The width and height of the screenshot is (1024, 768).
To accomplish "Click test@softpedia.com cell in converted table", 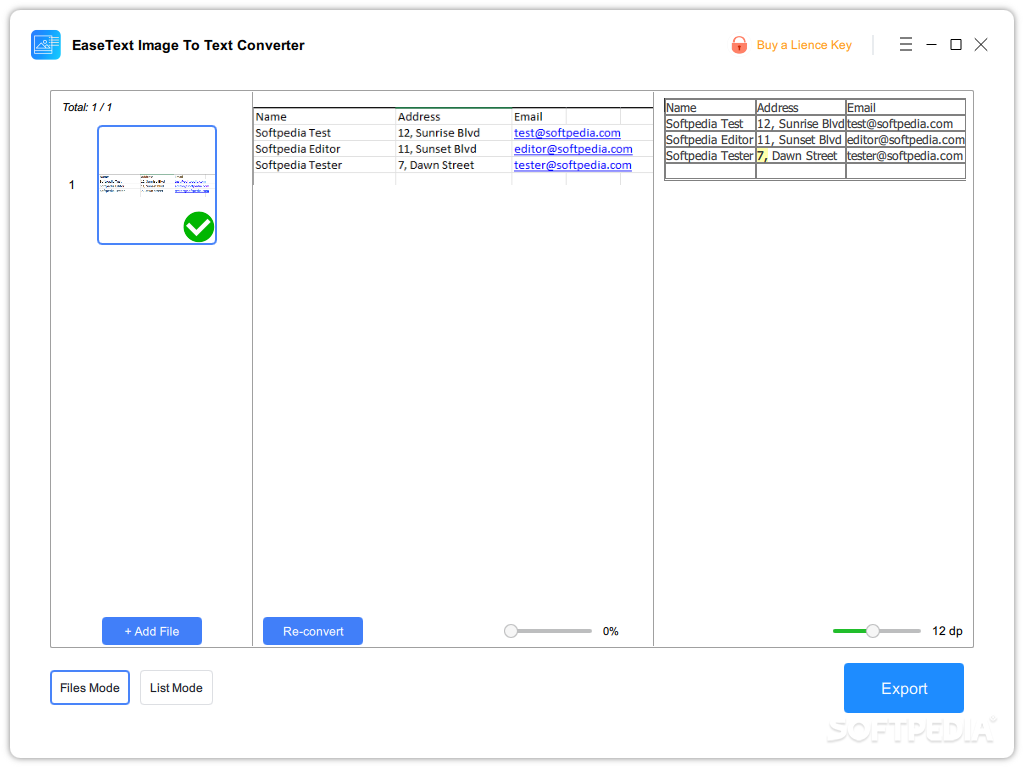I will coord(906,123).
